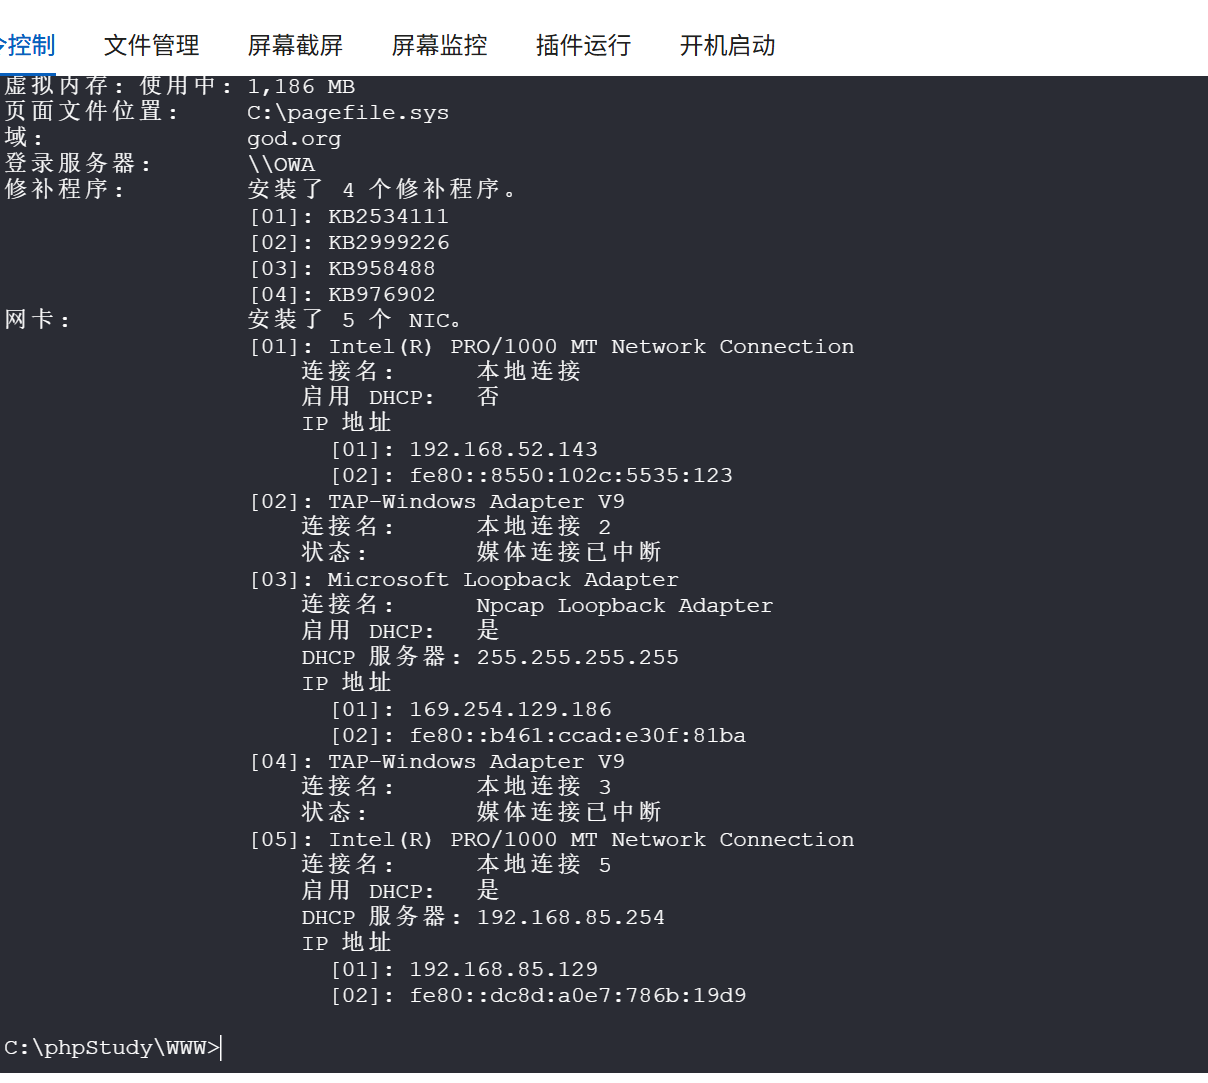Select the 开机启动 tab

(727, 45)
